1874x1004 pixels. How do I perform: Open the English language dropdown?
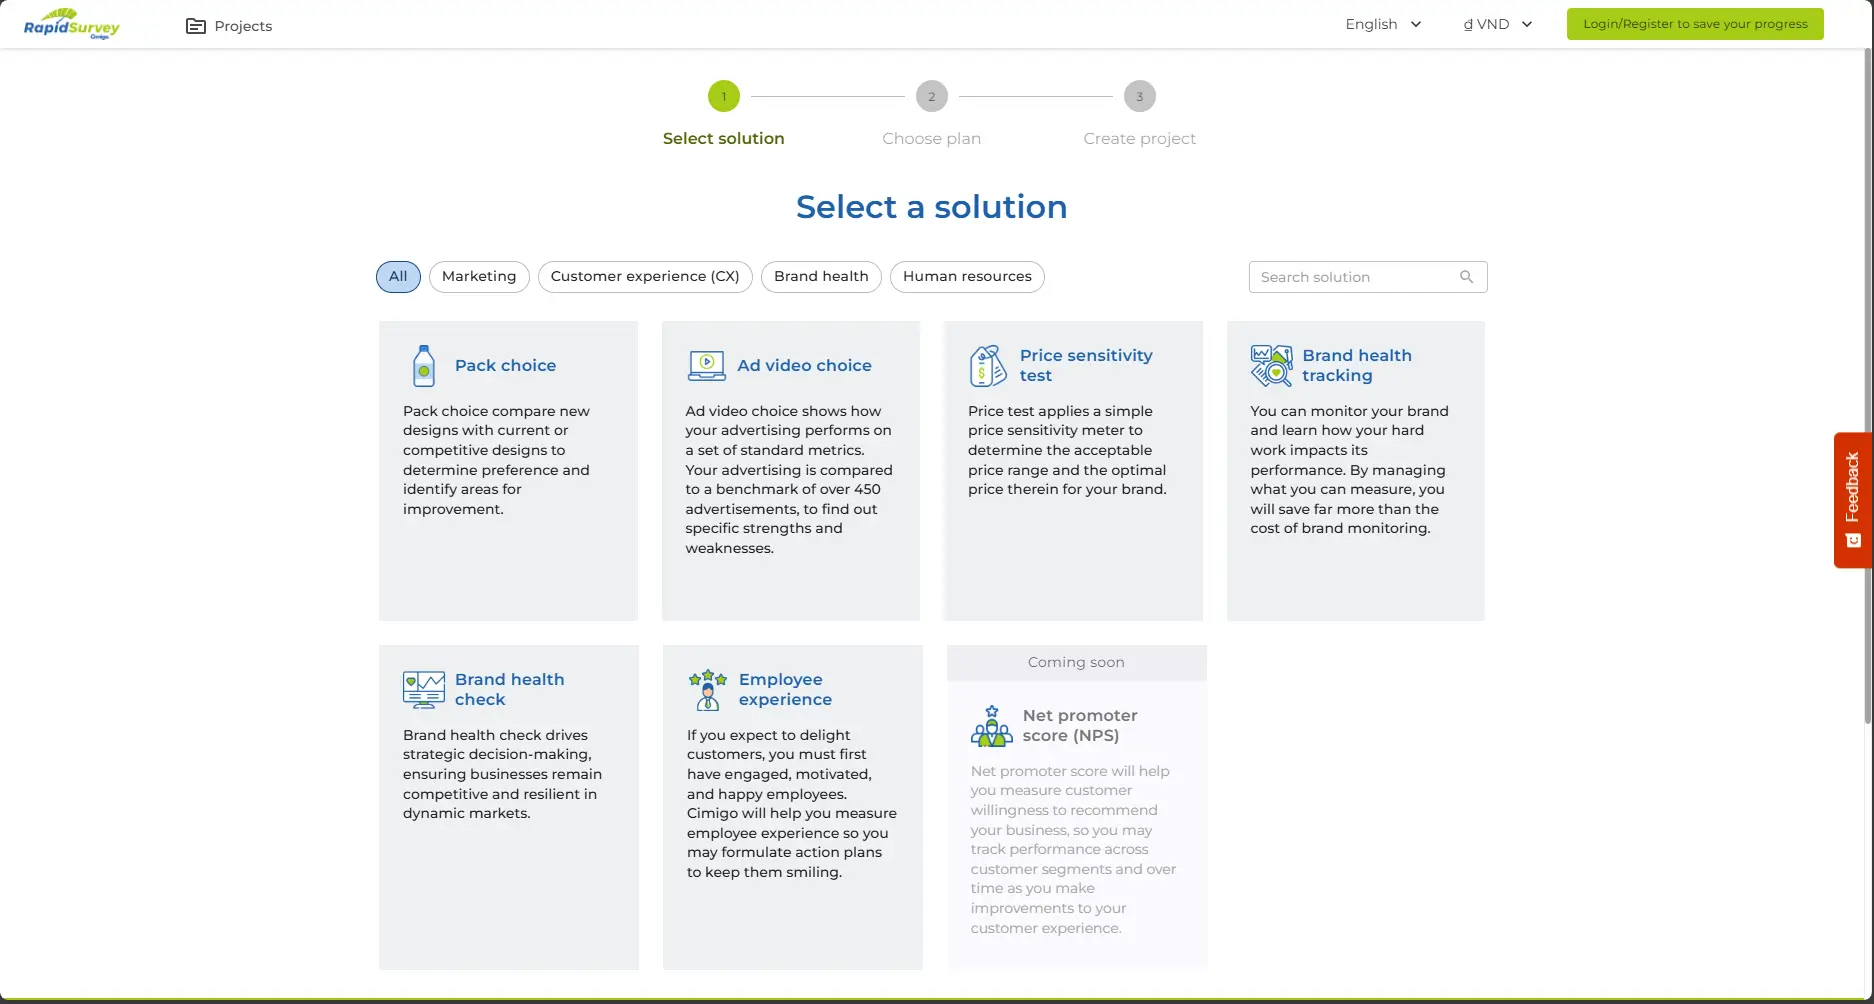click(1383, 24)
